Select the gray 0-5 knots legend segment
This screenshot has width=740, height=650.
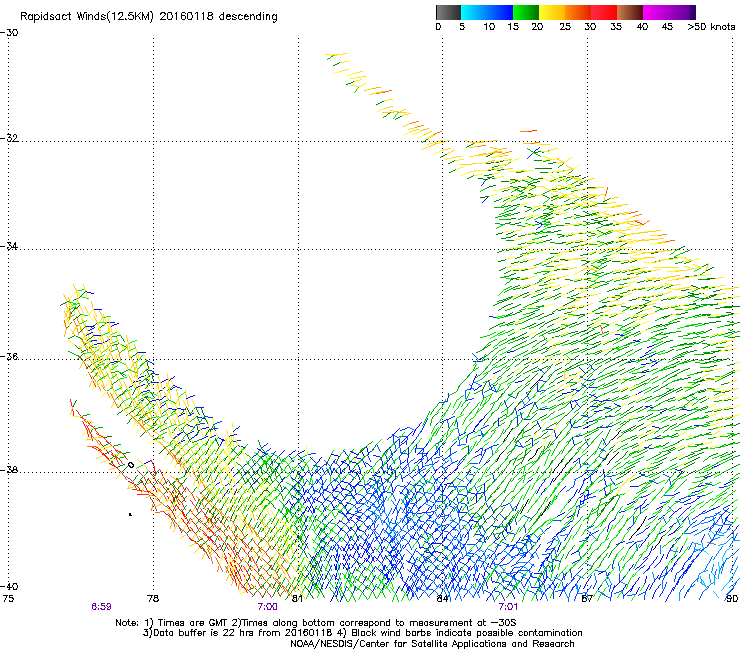pyautogui.click(x=448, y=12)
